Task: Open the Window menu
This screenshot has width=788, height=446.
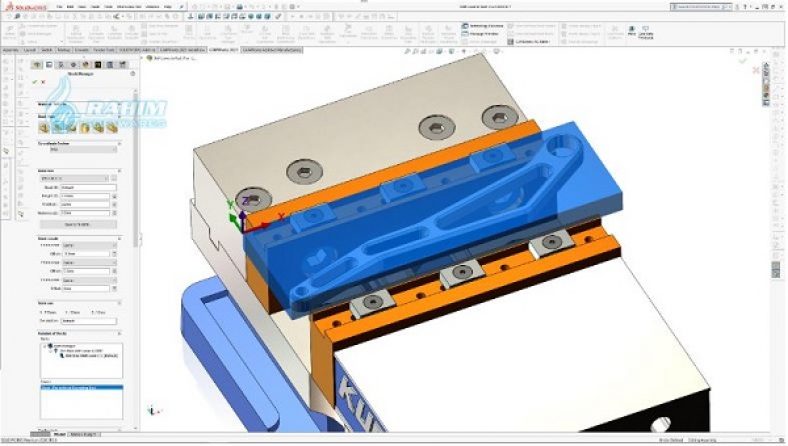Action: [x=152, y=7]
